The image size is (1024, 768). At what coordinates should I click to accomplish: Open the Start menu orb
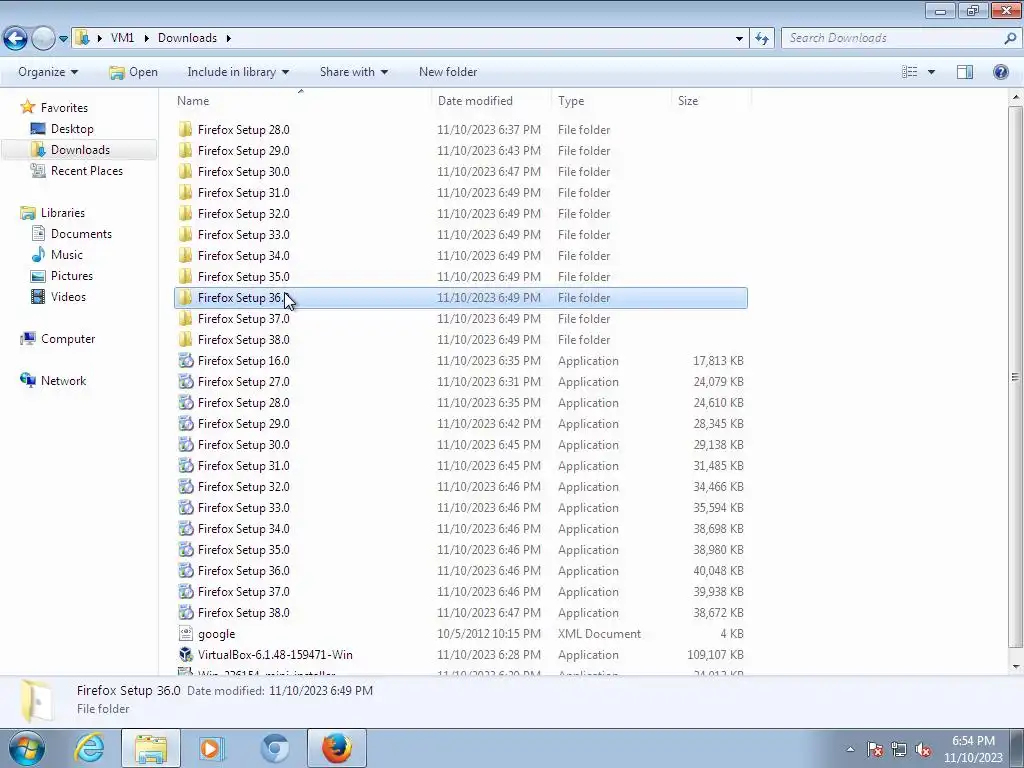click(27, 748)
